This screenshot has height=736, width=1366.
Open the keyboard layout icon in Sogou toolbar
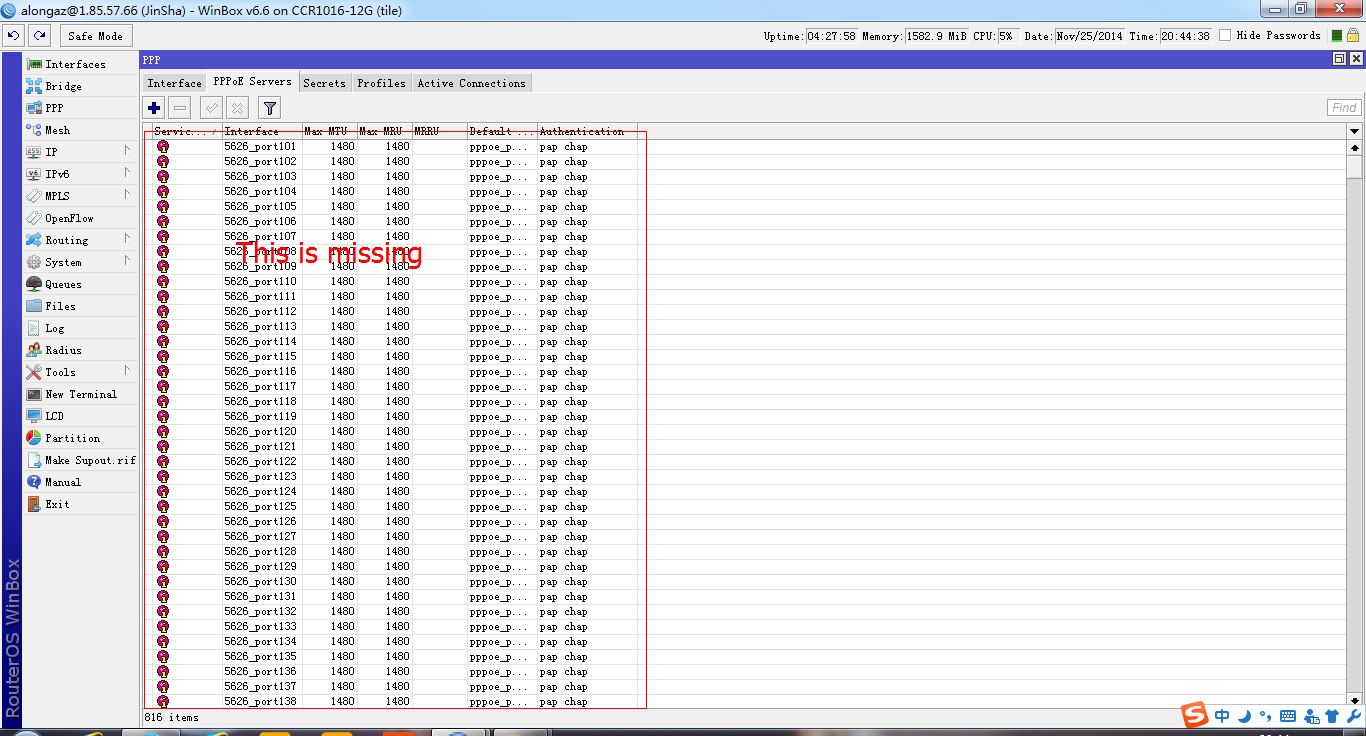coord(1287,716)
